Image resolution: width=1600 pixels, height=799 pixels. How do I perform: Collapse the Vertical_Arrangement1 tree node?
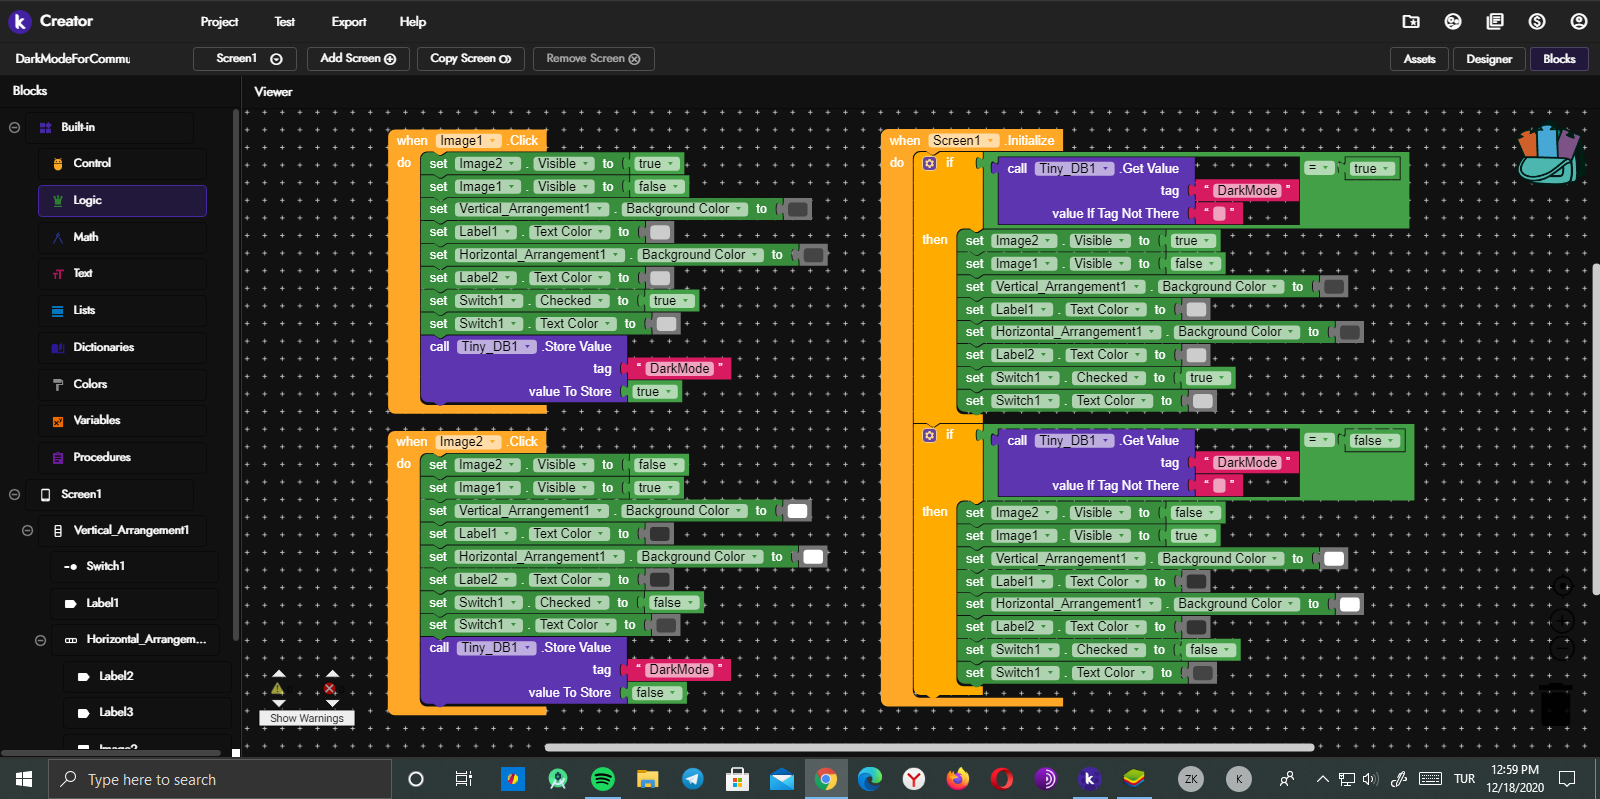[x=28, y=530]
